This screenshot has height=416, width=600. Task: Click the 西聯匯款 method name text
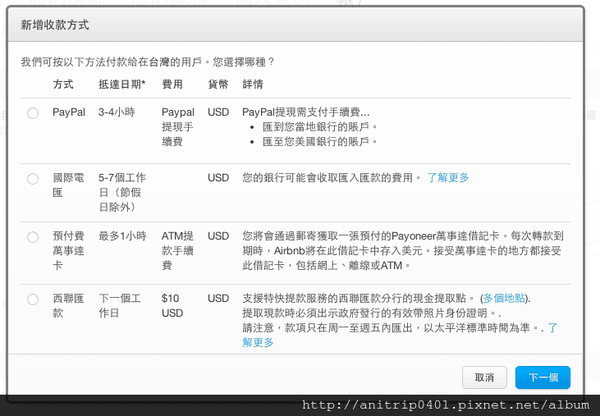point(68,305)
